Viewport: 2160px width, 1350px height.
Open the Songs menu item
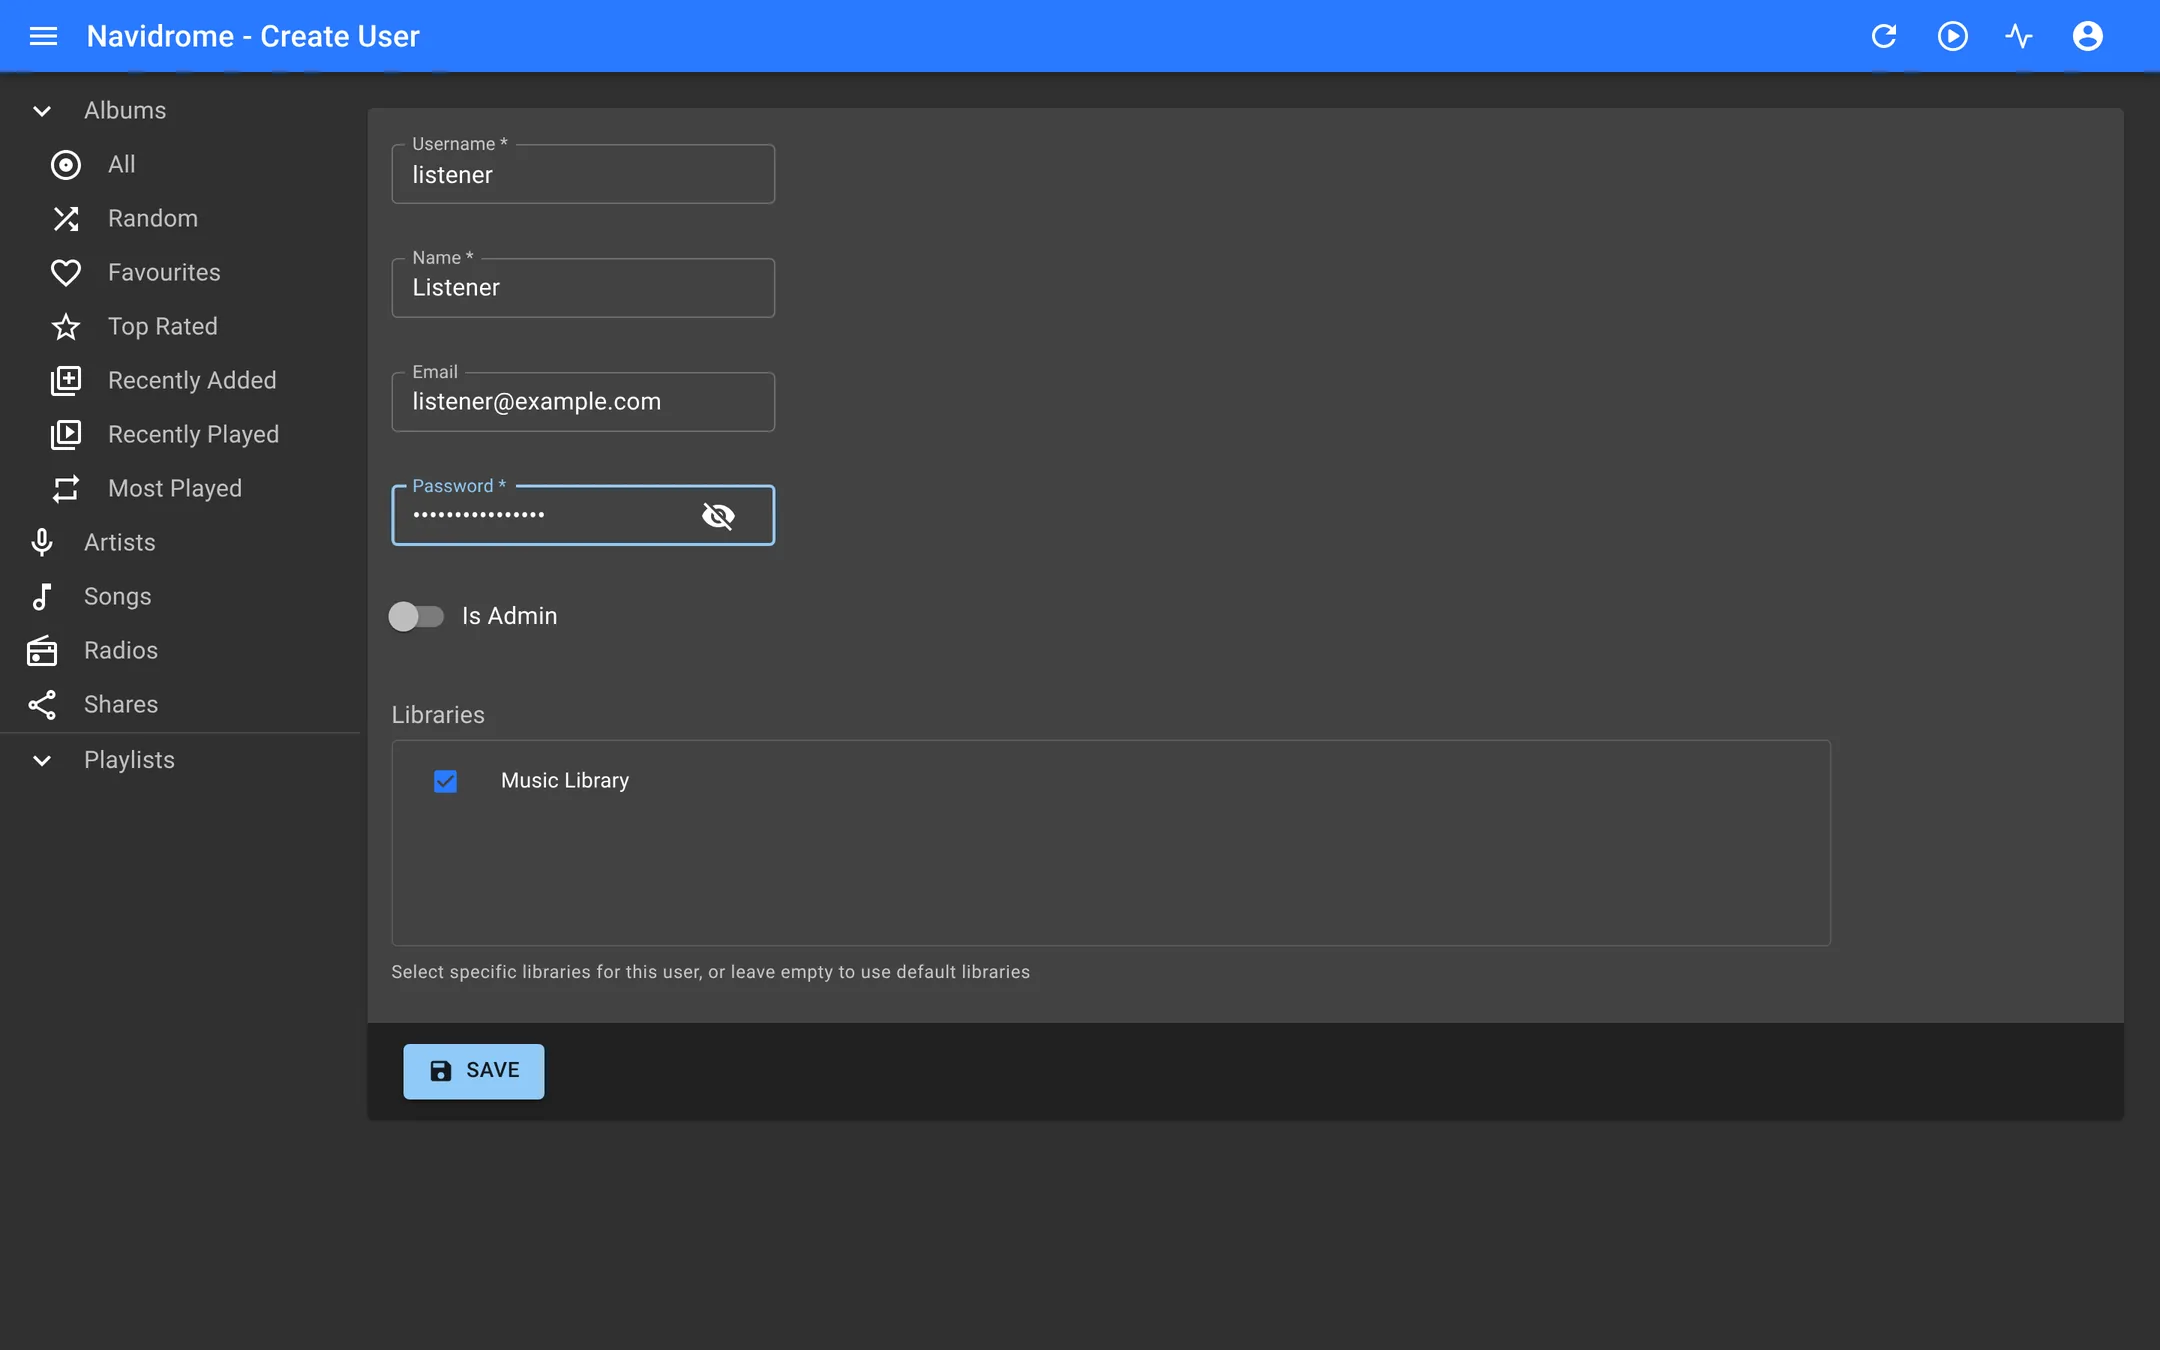click(180, 597)
